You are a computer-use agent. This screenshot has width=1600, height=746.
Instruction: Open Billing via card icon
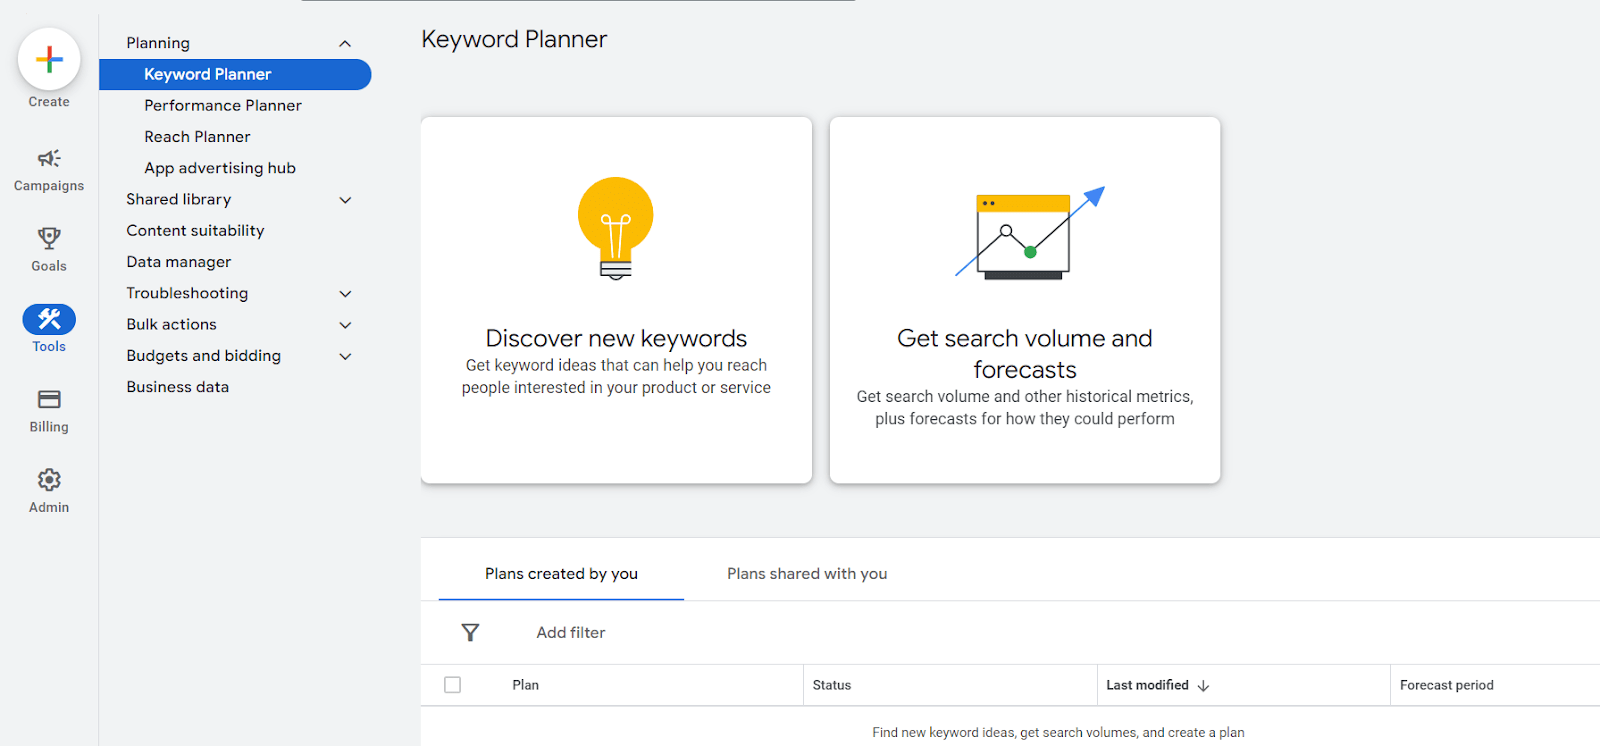[x=49, y=399]
